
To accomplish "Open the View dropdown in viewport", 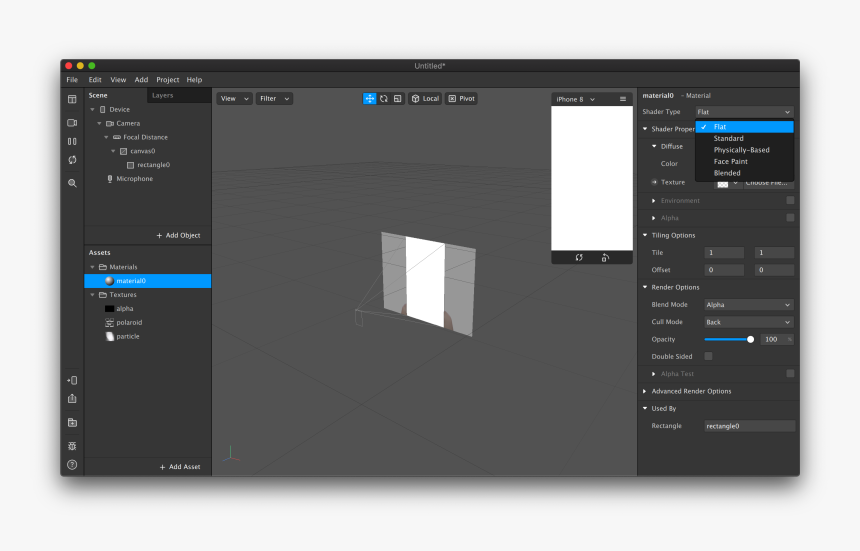I will (x=234, y=99).
